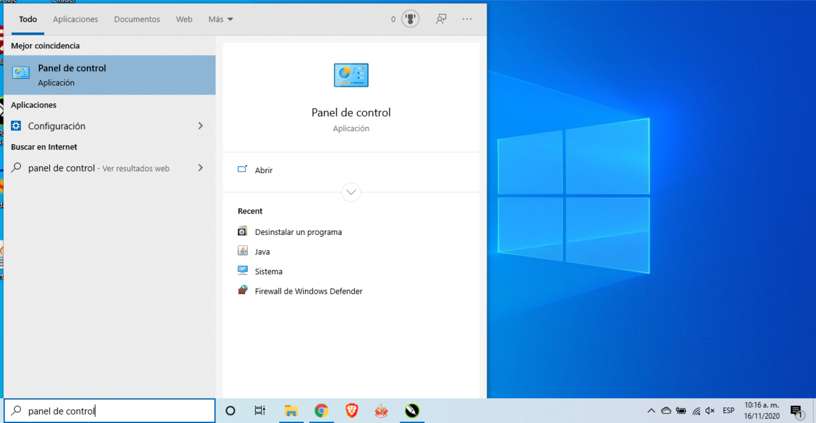The width and height of the screenshot is (816, 423).
Task: Open recent item Desinstalar un programa
Action: (x=298, y=232)
